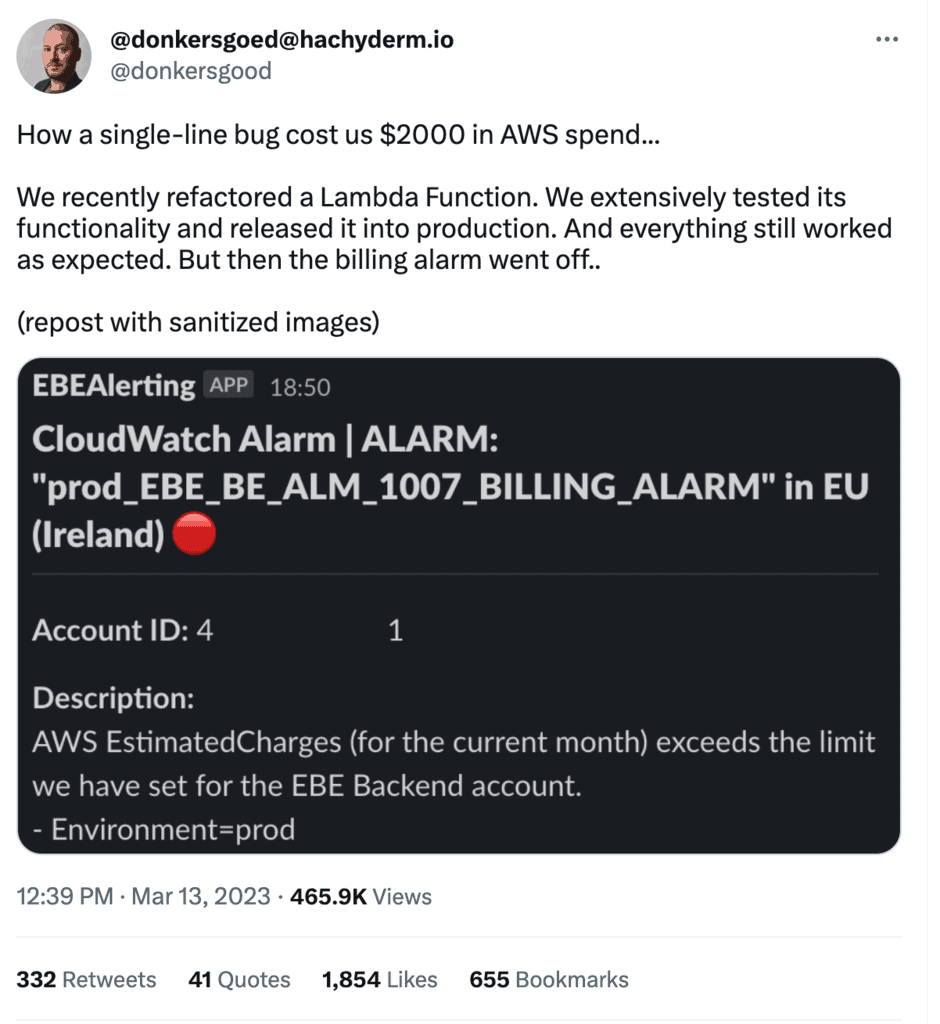
Task: Show the 1,854 Likes list
Action: [x=379, y=979]
